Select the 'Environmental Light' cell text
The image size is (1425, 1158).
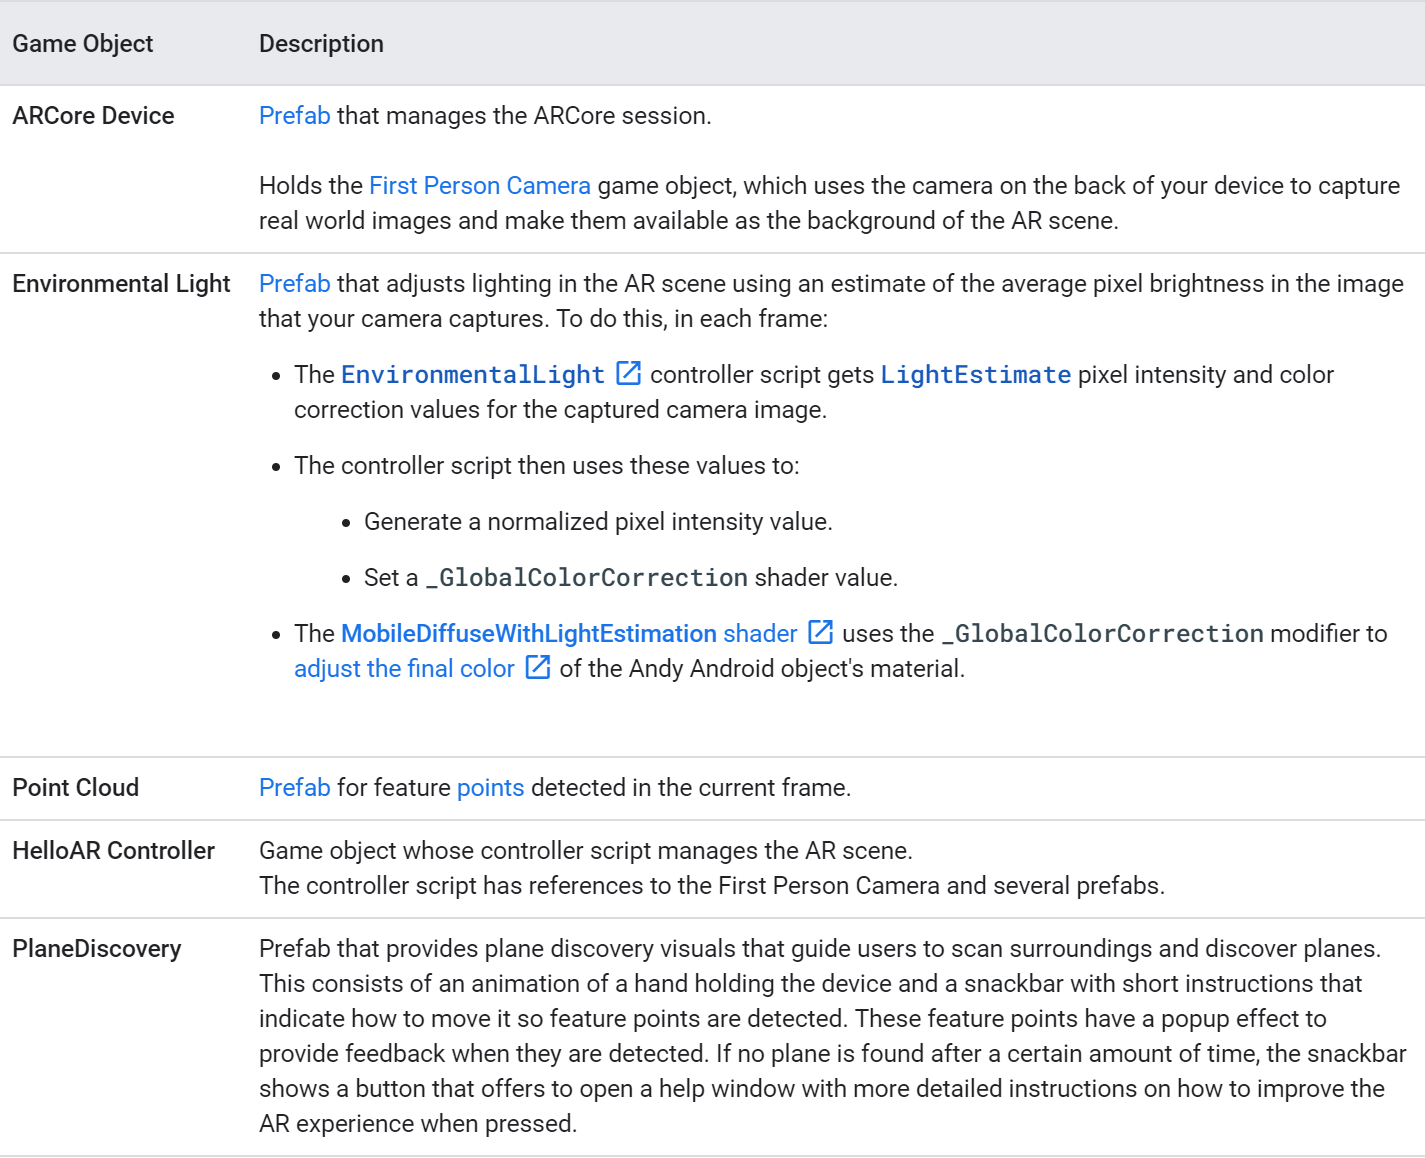[121, 284]
